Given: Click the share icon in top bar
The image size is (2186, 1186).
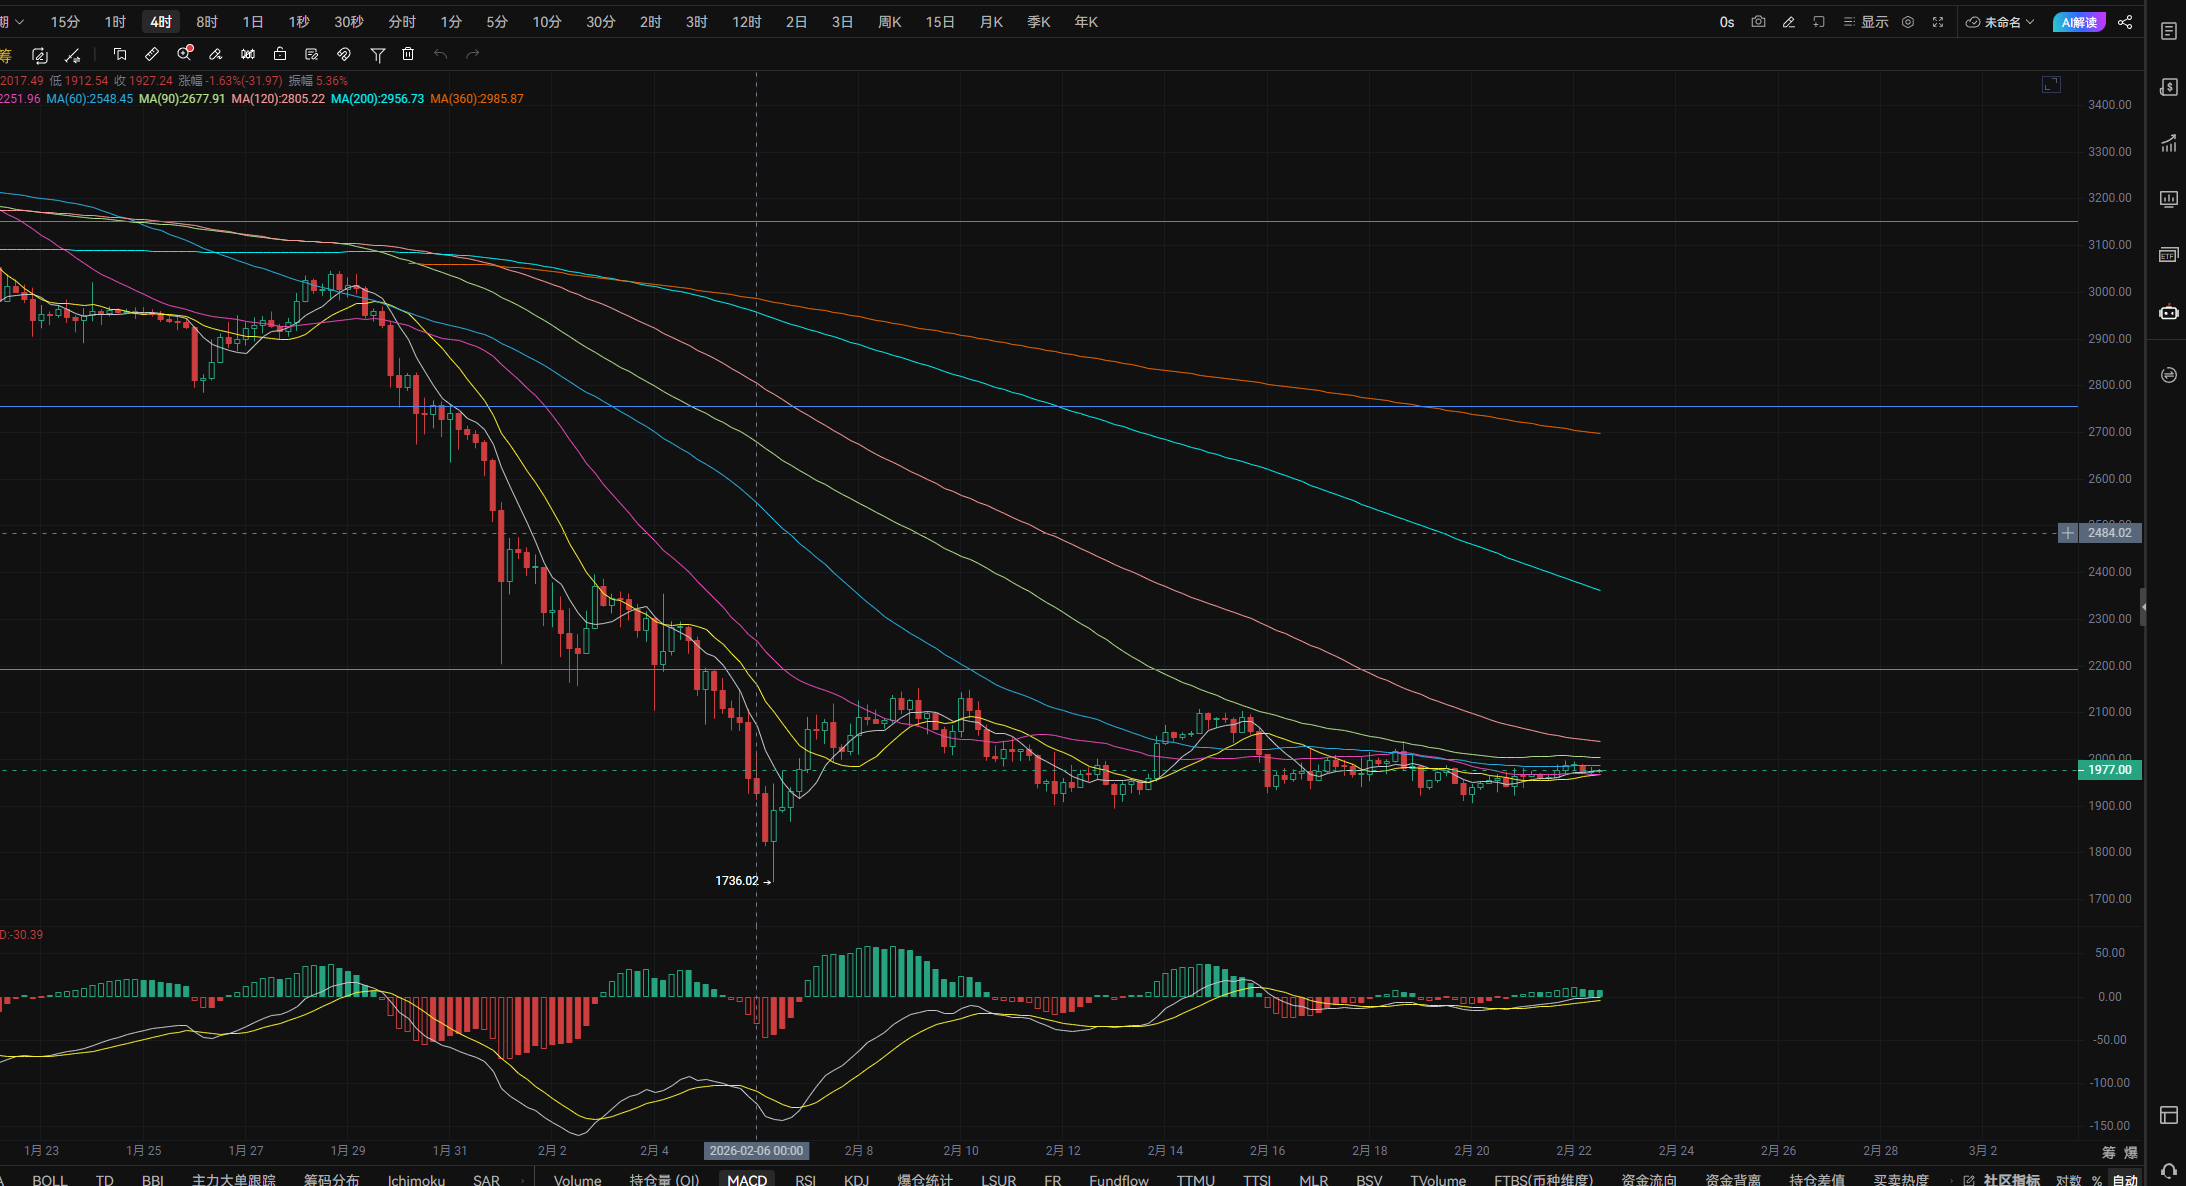Looking at the screenshot, I should click(2125, 22).
